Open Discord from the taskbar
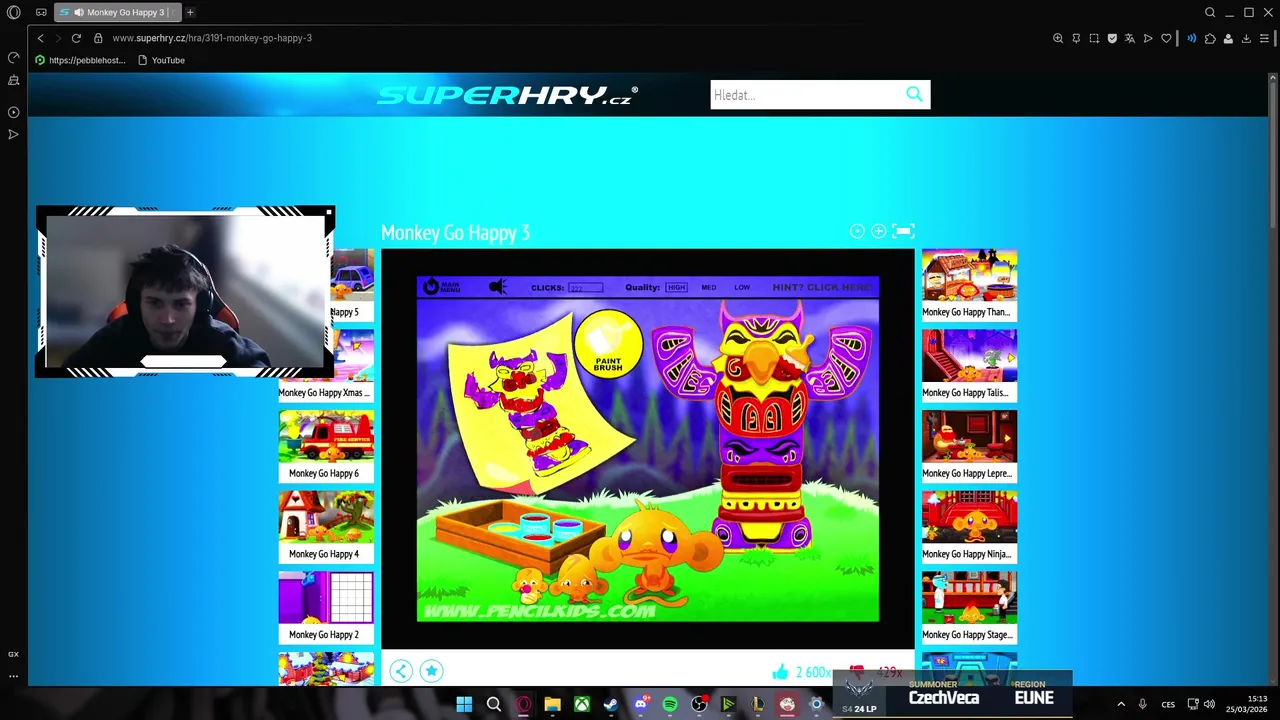Image resolution: width=1280 pixels, height=720 pixels. pyautogui.click(x=641, y=705)
